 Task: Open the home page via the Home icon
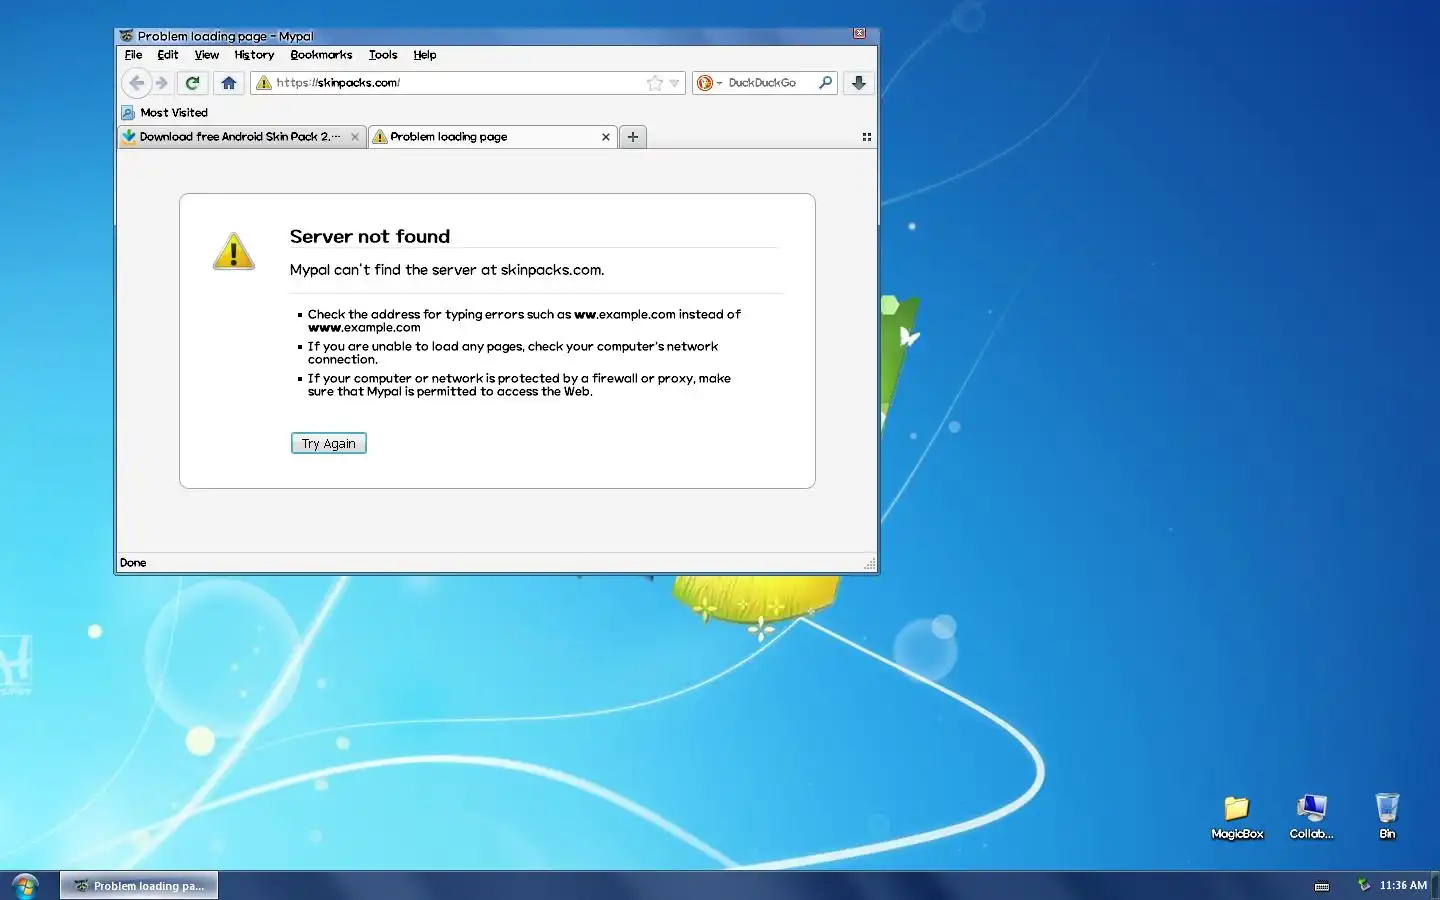pyautogui.click(x=229, y=83)
